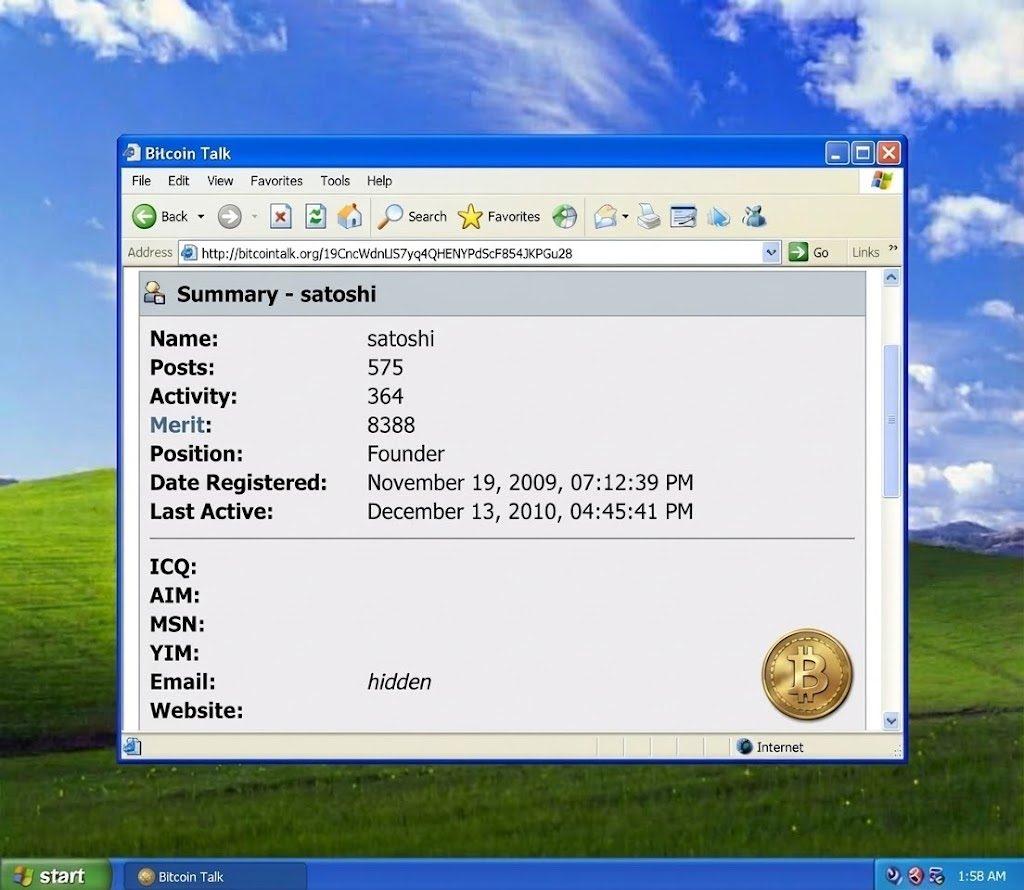Click the Summary - satoshi heading

tap(276, 294)
